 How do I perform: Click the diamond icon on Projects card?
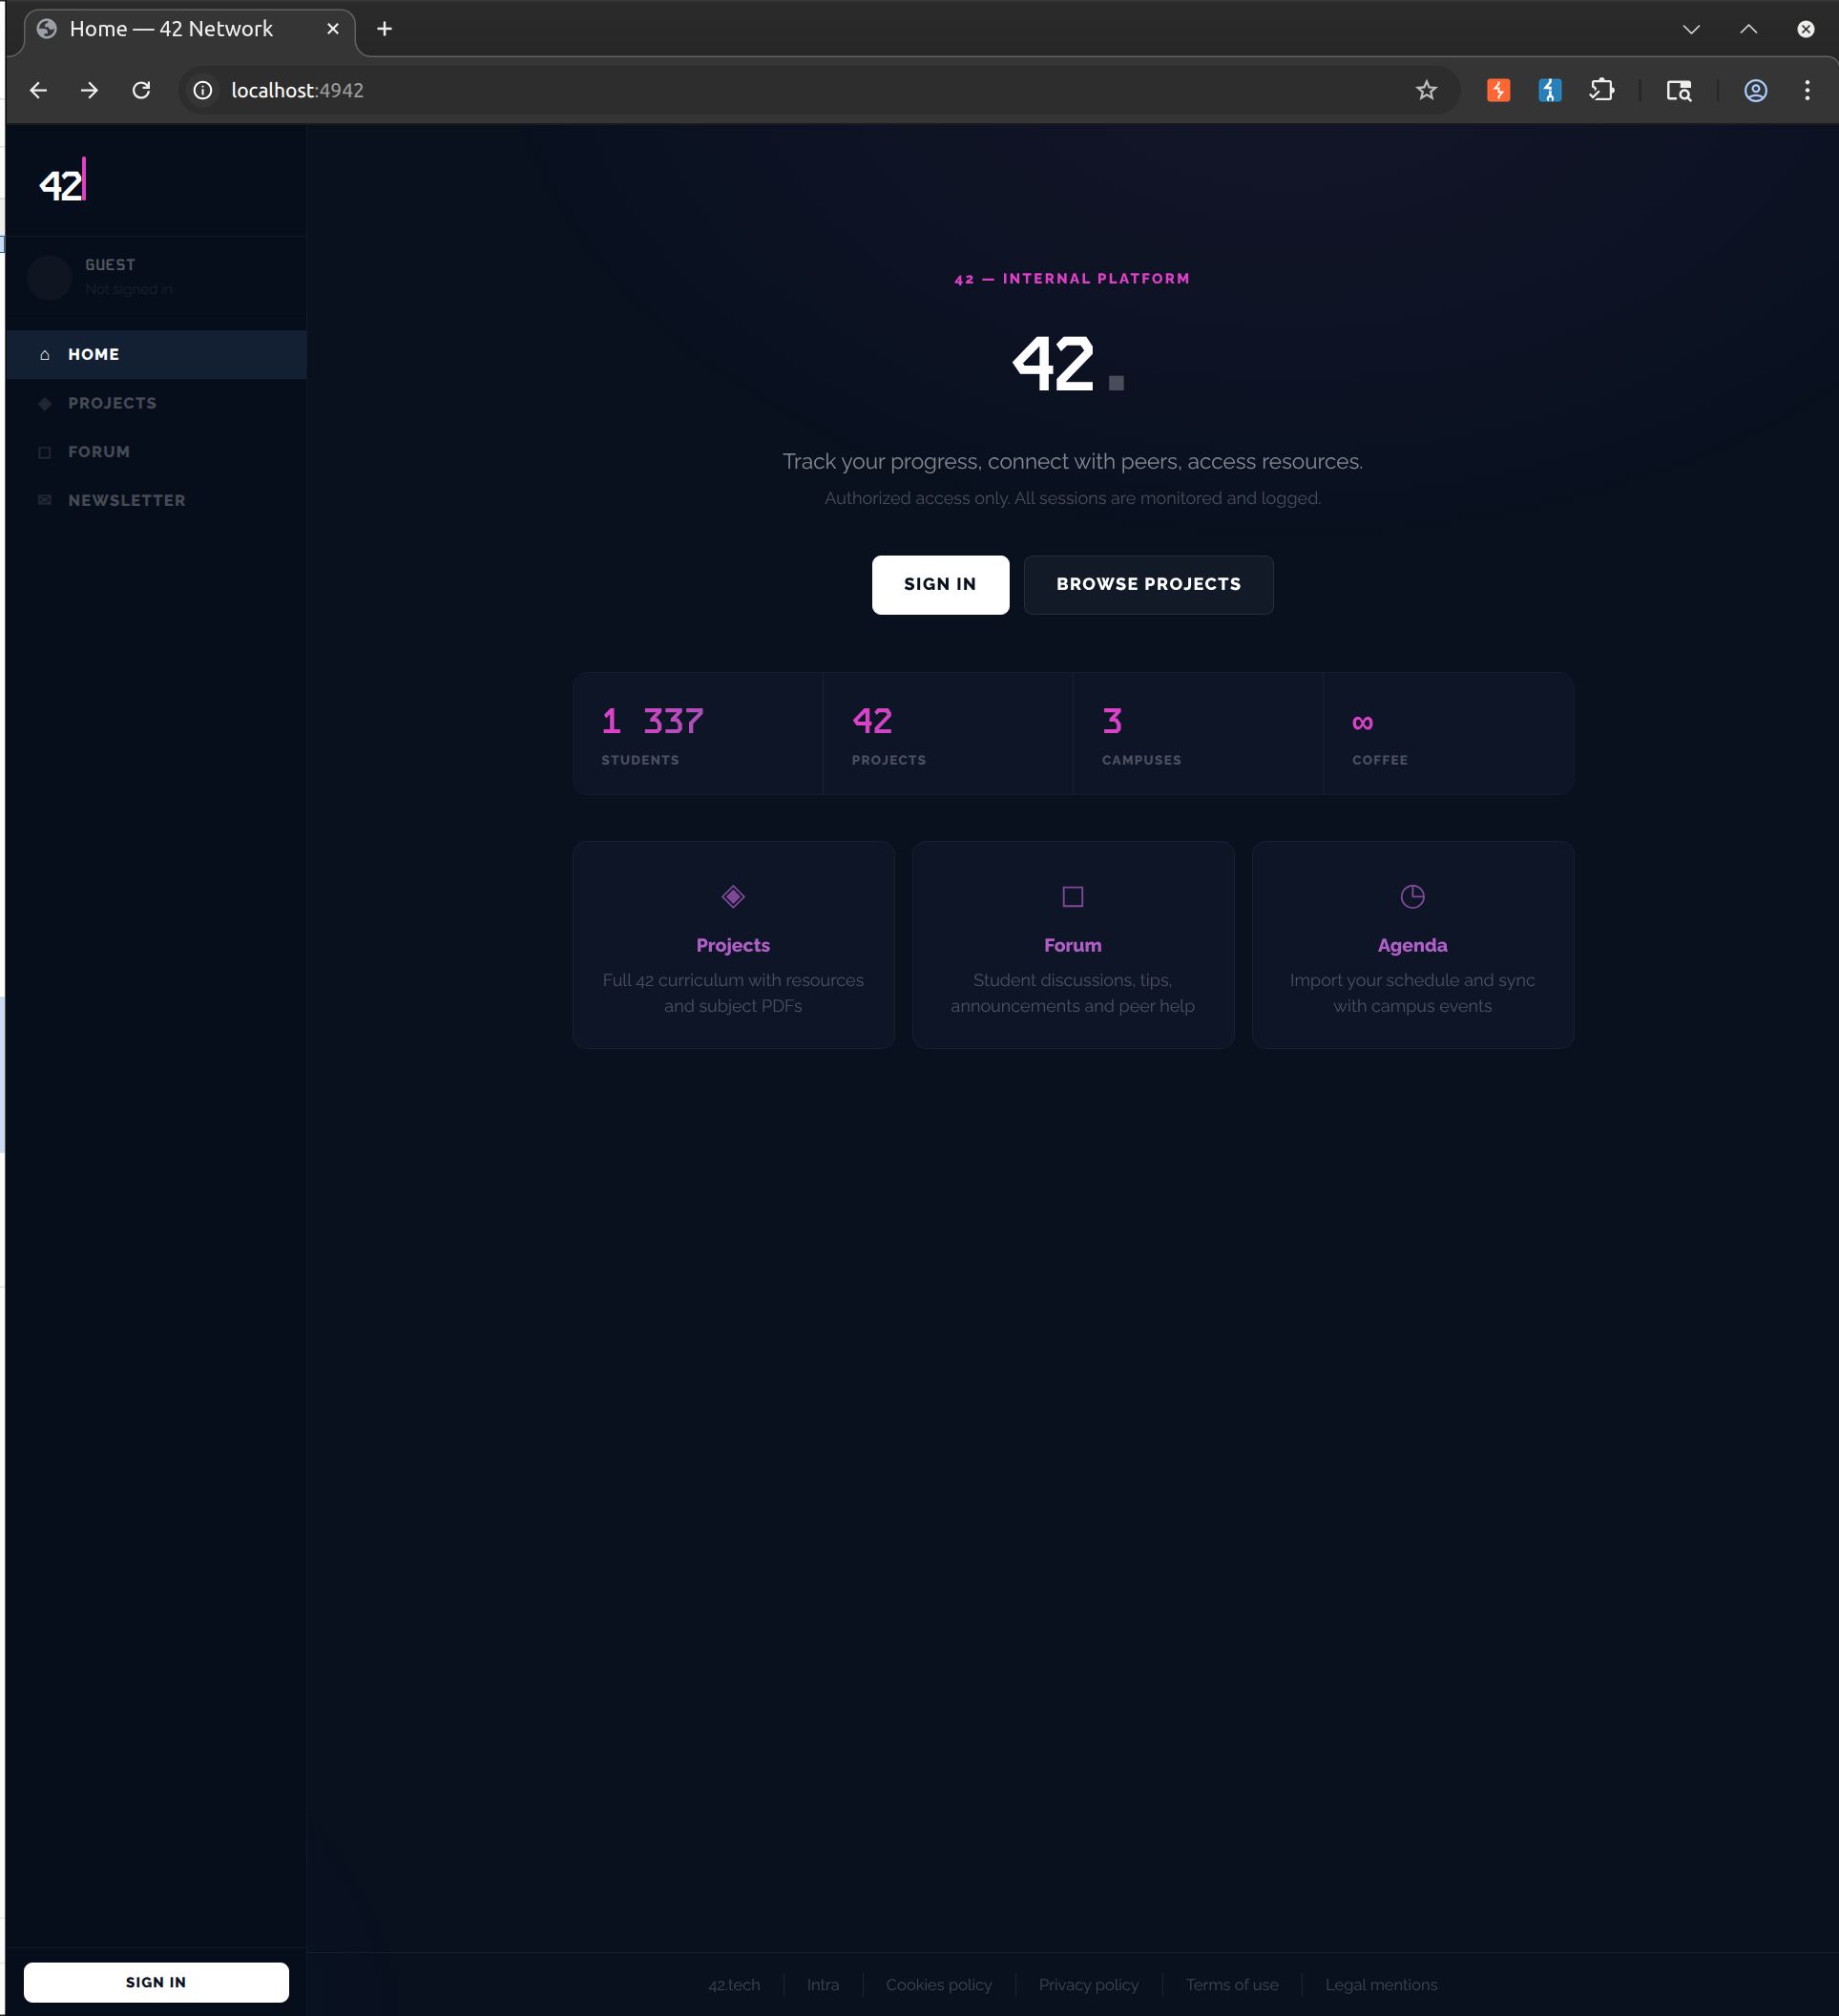point(733,897)
